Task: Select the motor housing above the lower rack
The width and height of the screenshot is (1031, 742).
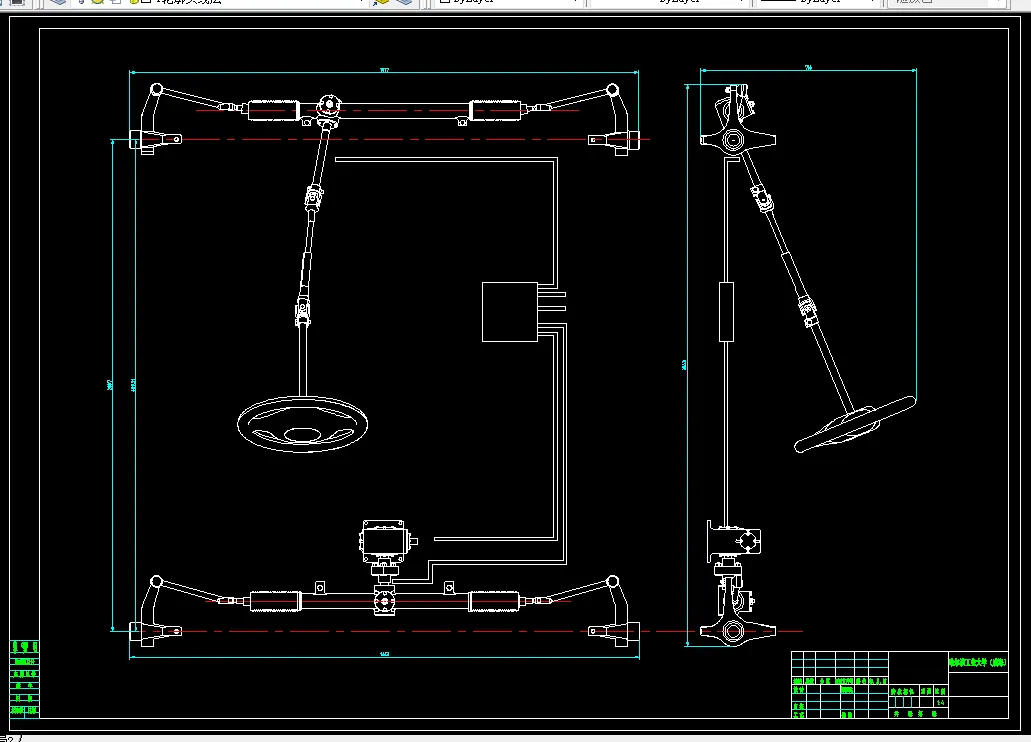Action: (x=384, y=541)
